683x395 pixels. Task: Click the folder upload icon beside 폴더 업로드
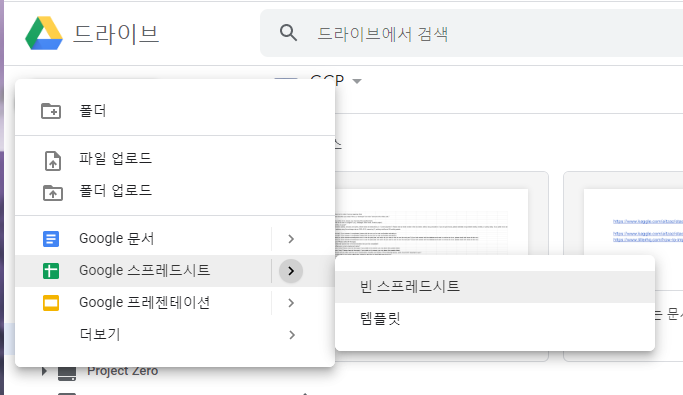(x=53, y=192)
